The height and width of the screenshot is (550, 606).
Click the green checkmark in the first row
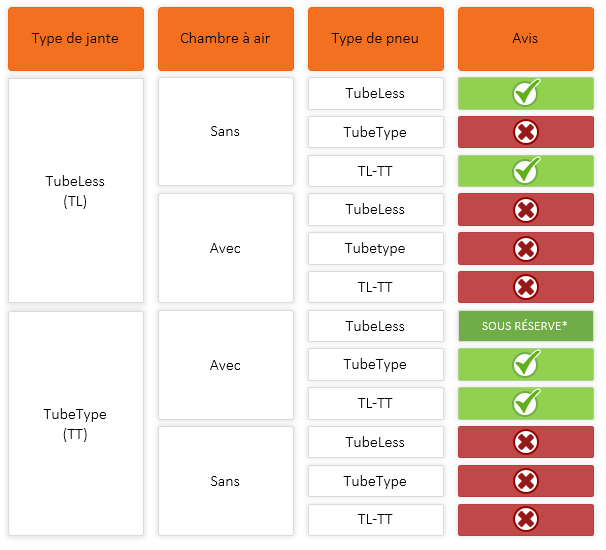tap(526, 92)
